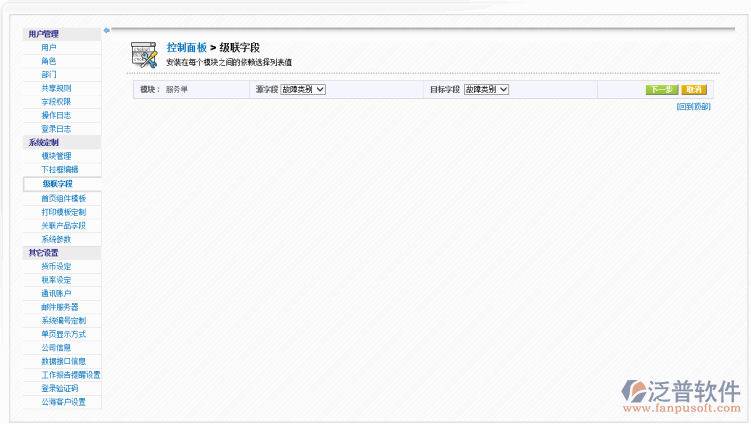Open the 源字段 dropdown
Viewport: 751px width, 424px height.
(x=303, y=90)
